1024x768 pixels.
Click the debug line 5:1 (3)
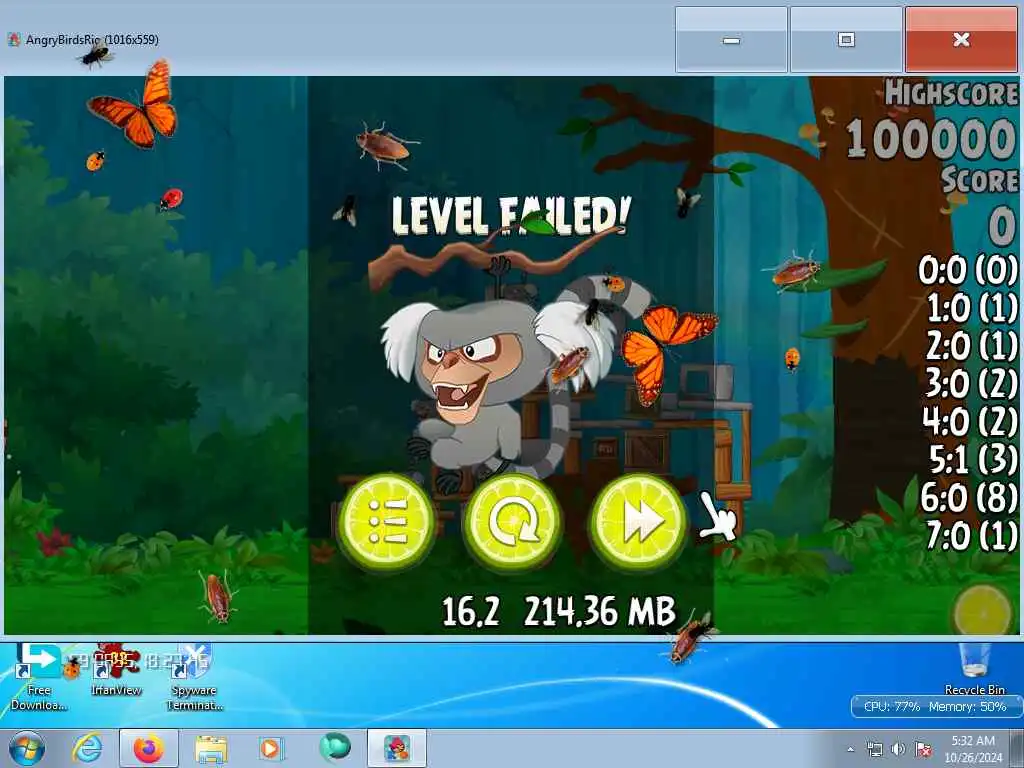pos(973,459)
